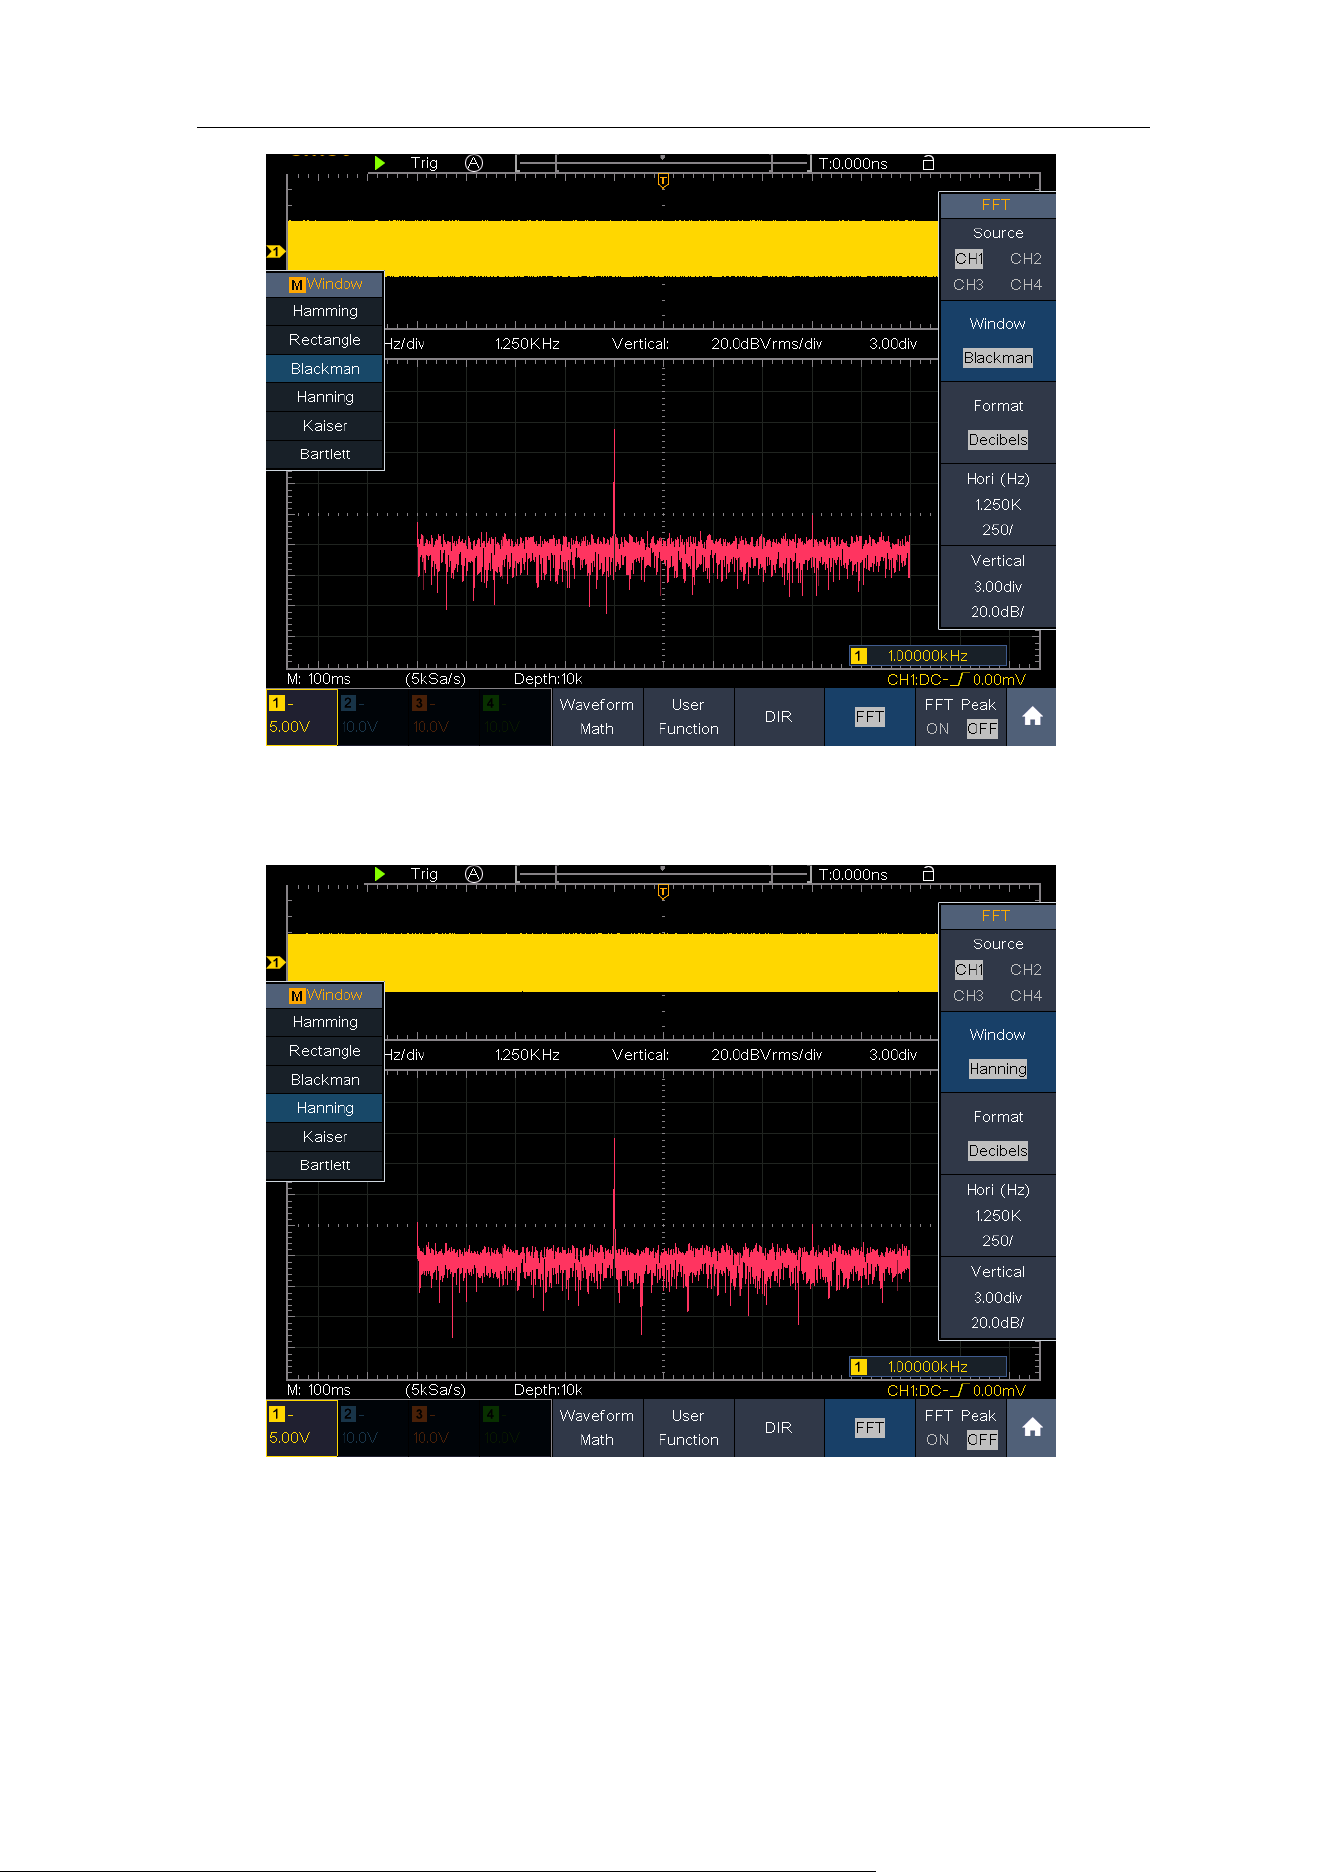
Task: Click the 1.00000kHz frequency readout, Blackman screen
Action: coord(928,656)
